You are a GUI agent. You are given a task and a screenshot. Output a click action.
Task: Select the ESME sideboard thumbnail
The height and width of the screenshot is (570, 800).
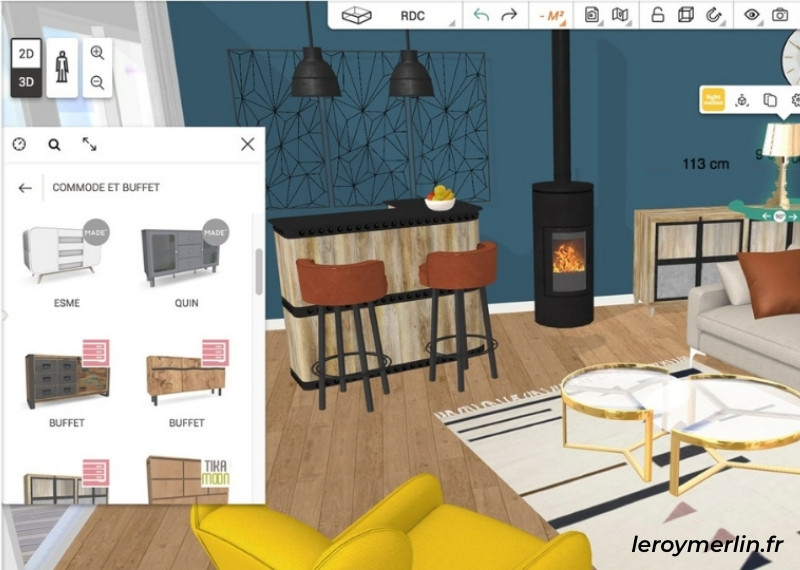(61, 254)
